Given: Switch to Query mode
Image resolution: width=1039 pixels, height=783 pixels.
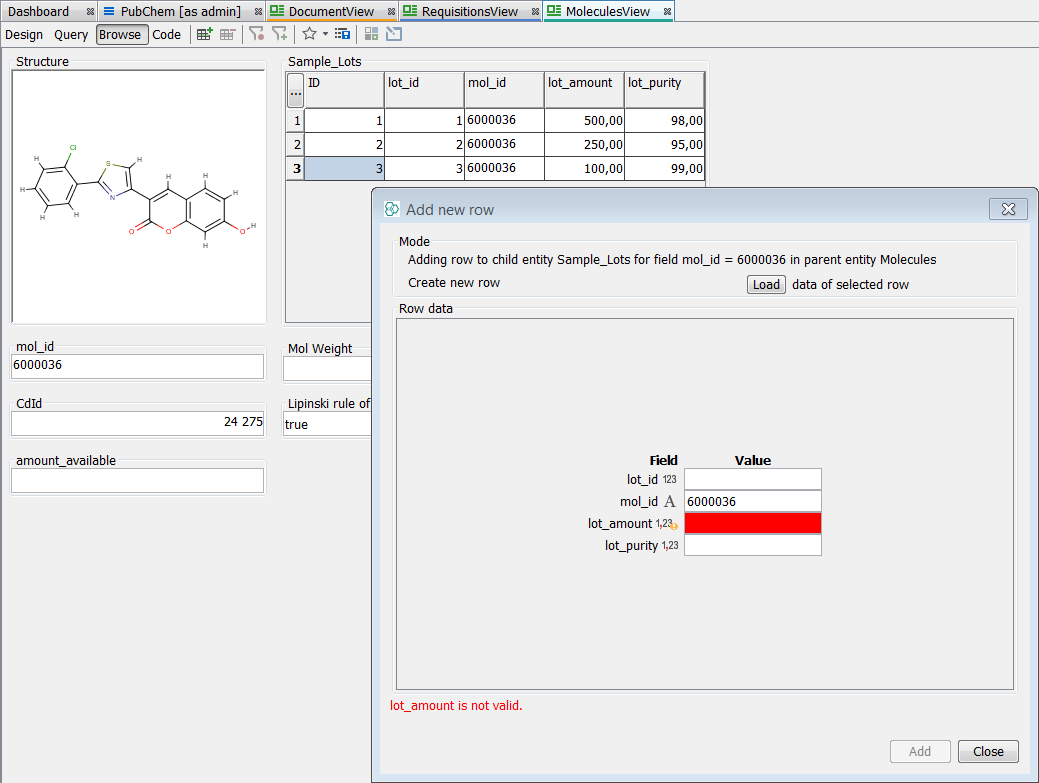Looking at the screenshot, I should pos(70,33).
